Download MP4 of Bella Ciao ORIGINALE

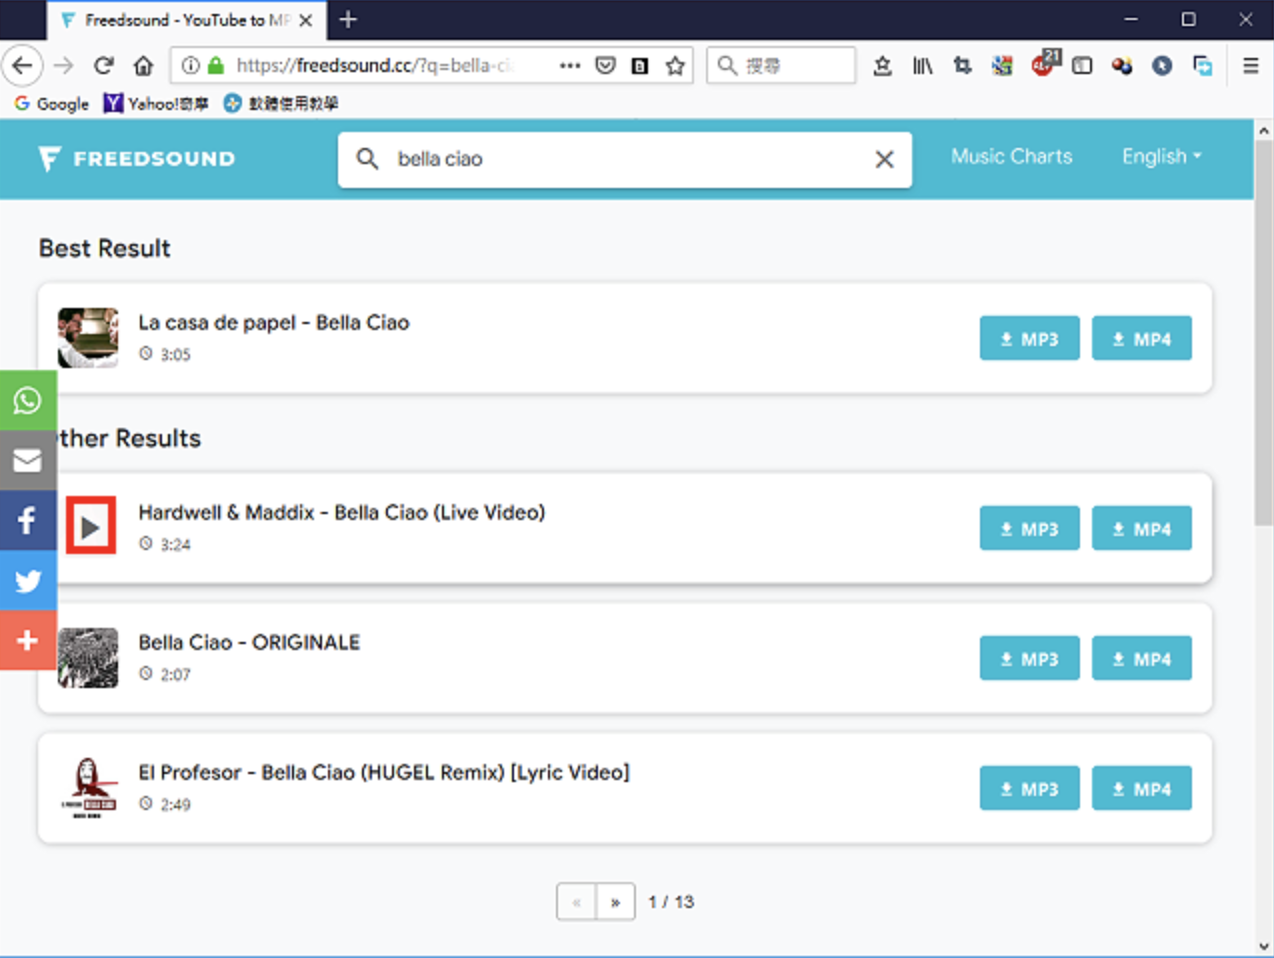tap(1141, 659)
